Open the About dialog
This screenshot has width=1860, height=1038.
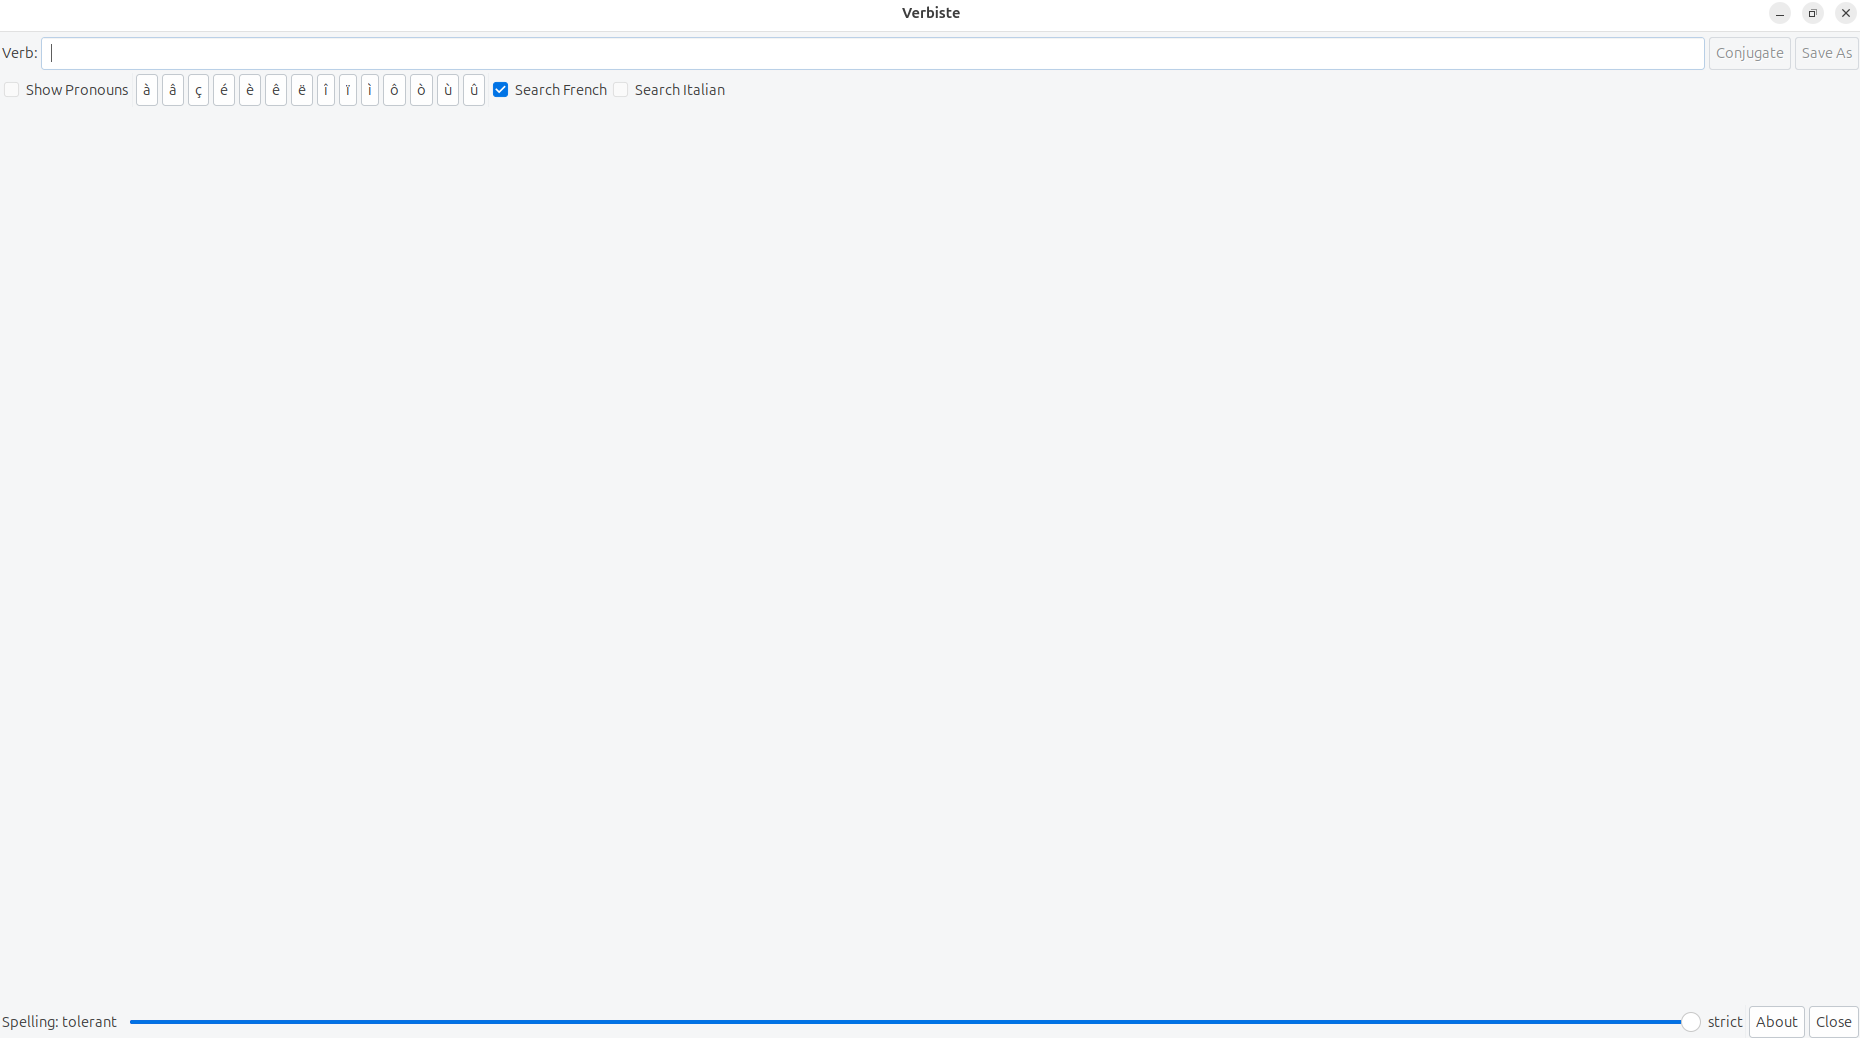point(1776,1022)
